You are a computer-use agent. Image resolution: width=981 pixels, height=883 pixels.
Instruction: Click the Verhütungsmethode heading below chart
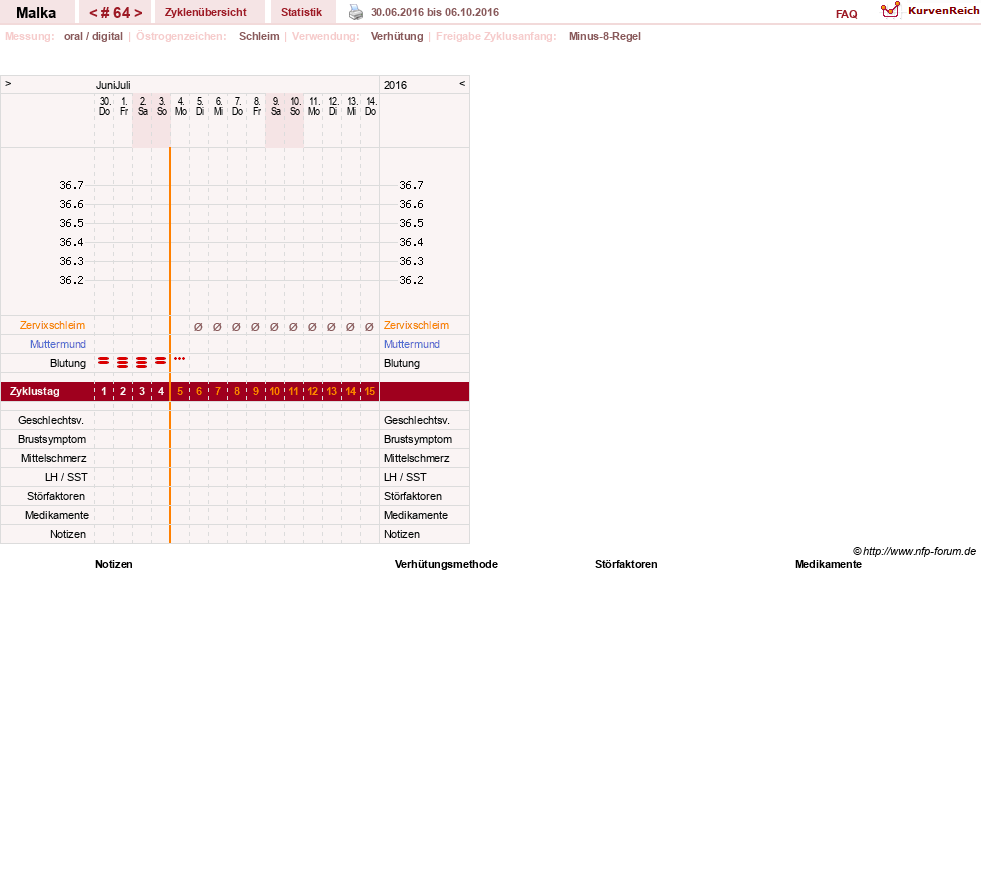(446, 564)
